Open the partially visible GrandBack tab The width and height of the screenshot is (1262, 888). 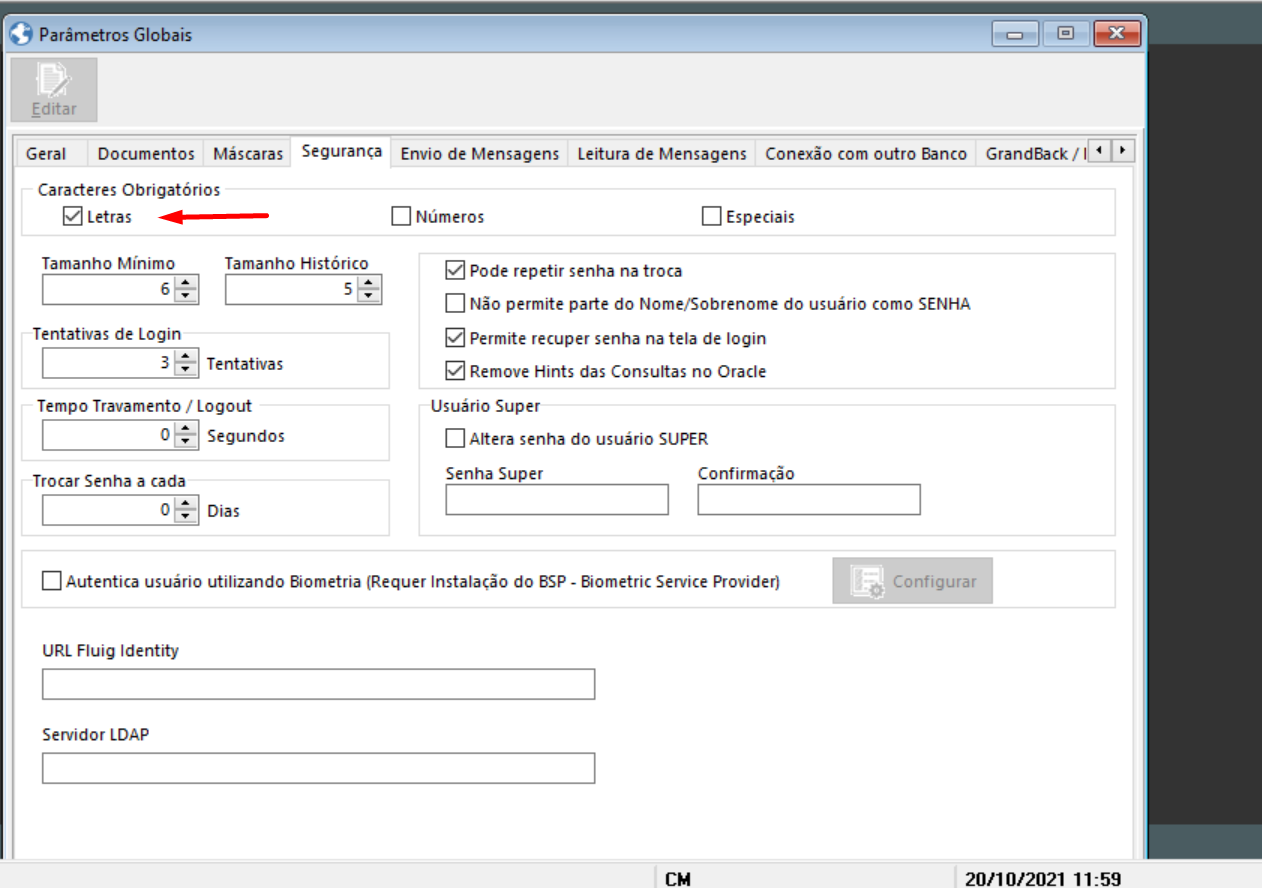(x=1031, y=154)
